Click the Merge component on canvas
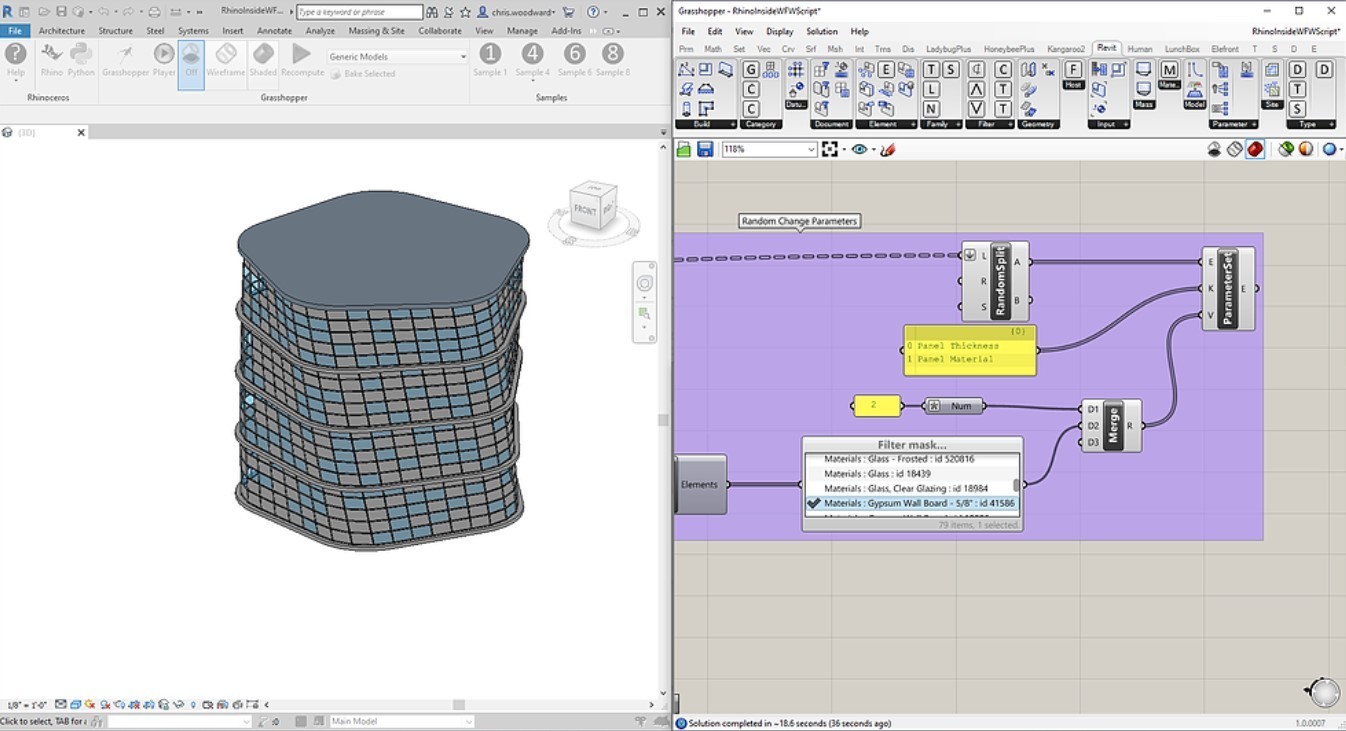This screenshot has width=1346, height=731. (x=1112, y=426)
